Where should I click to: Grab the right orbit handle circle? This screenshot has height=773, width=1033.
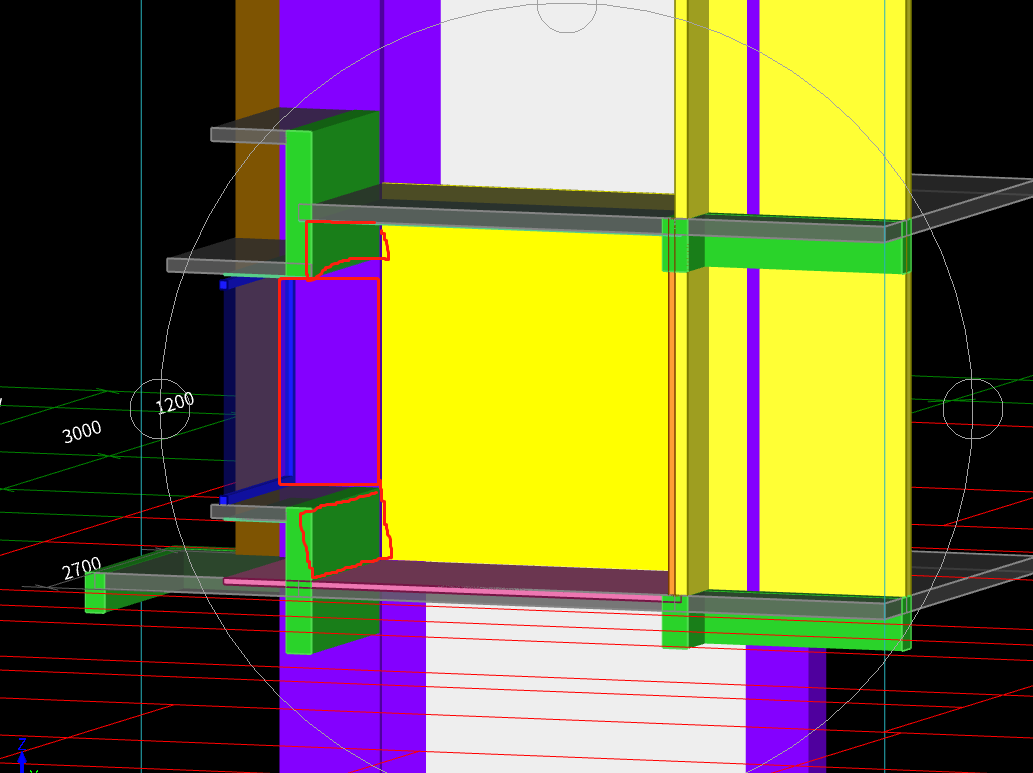pyautogui.click(x=972, y=409)
